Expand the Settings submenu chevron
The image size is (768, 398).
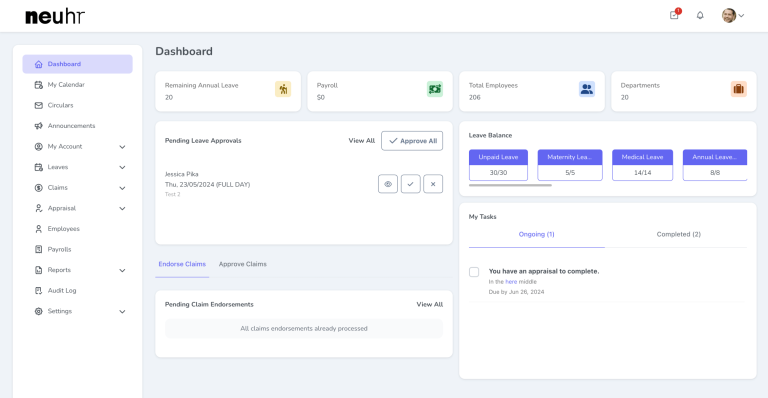pos(122,311)
